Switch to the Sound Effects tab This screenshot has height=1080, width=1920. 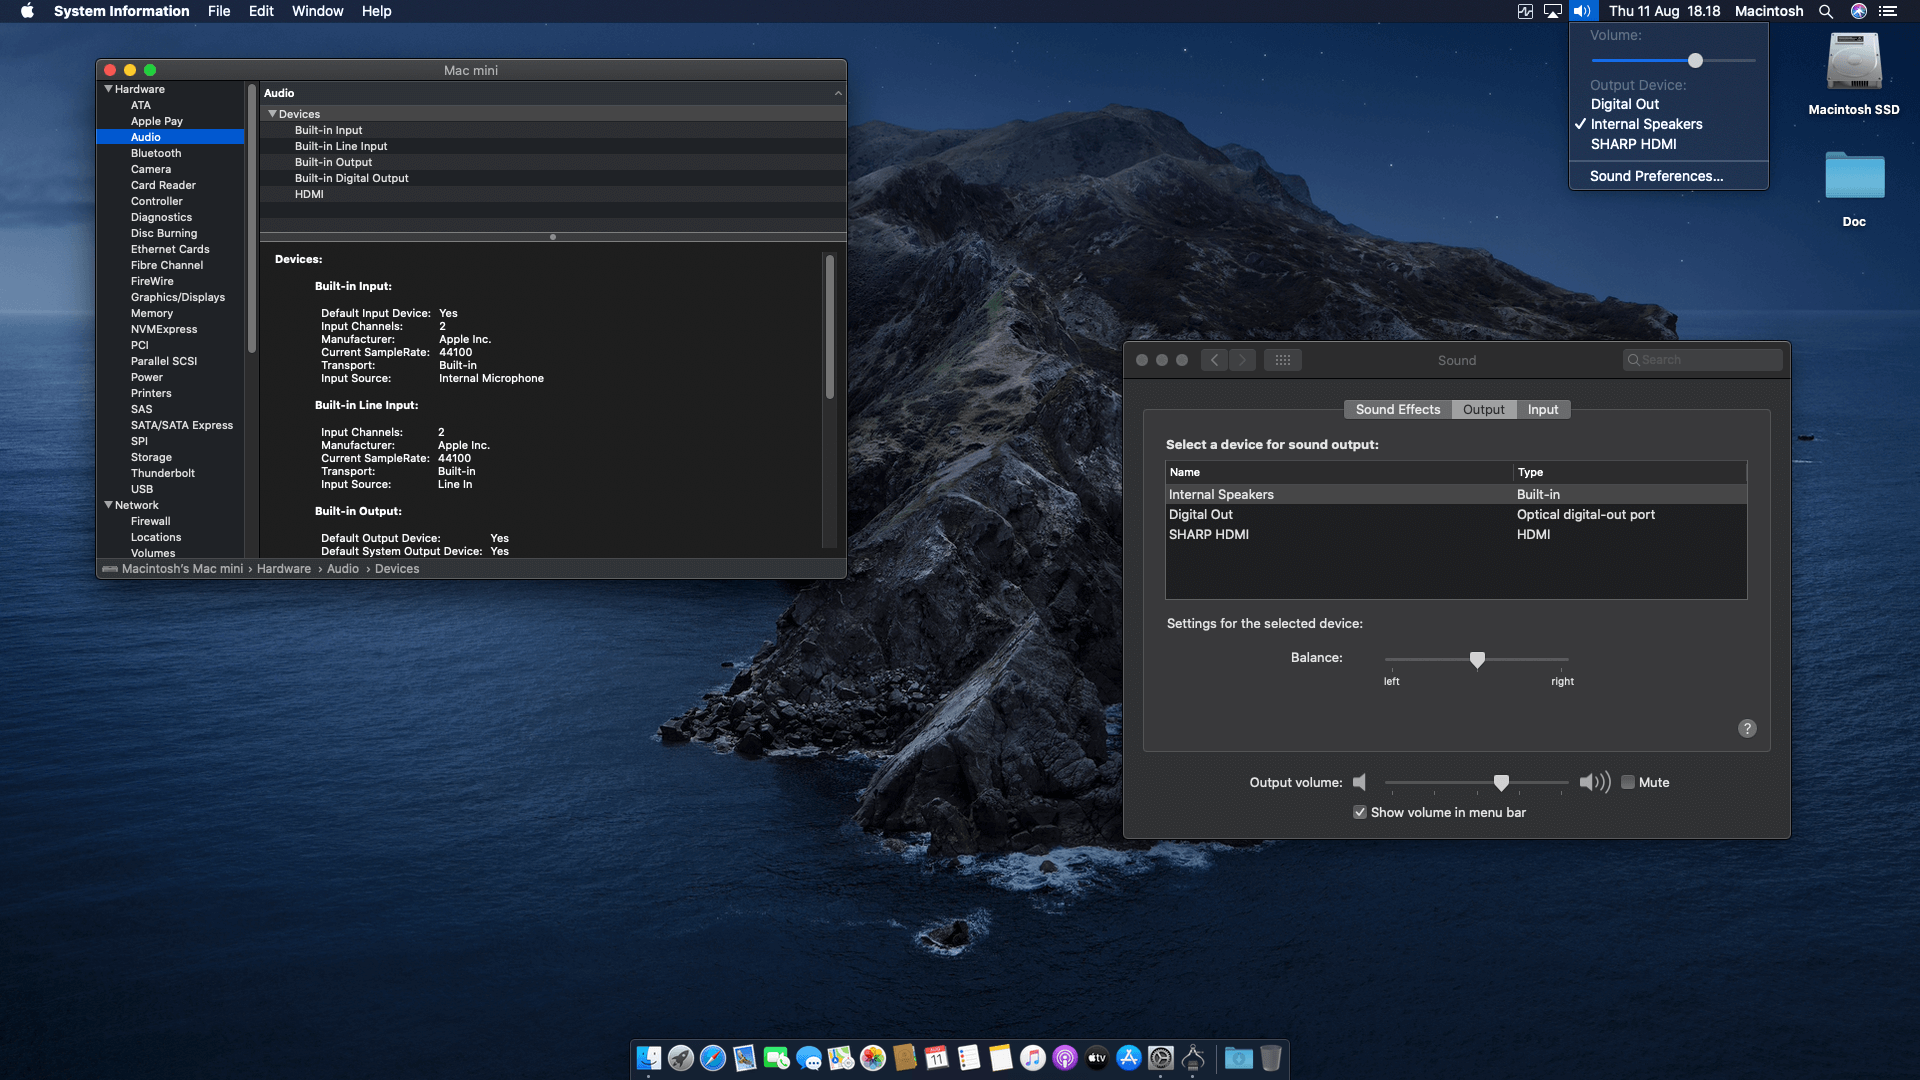(x=1397, y=410)
